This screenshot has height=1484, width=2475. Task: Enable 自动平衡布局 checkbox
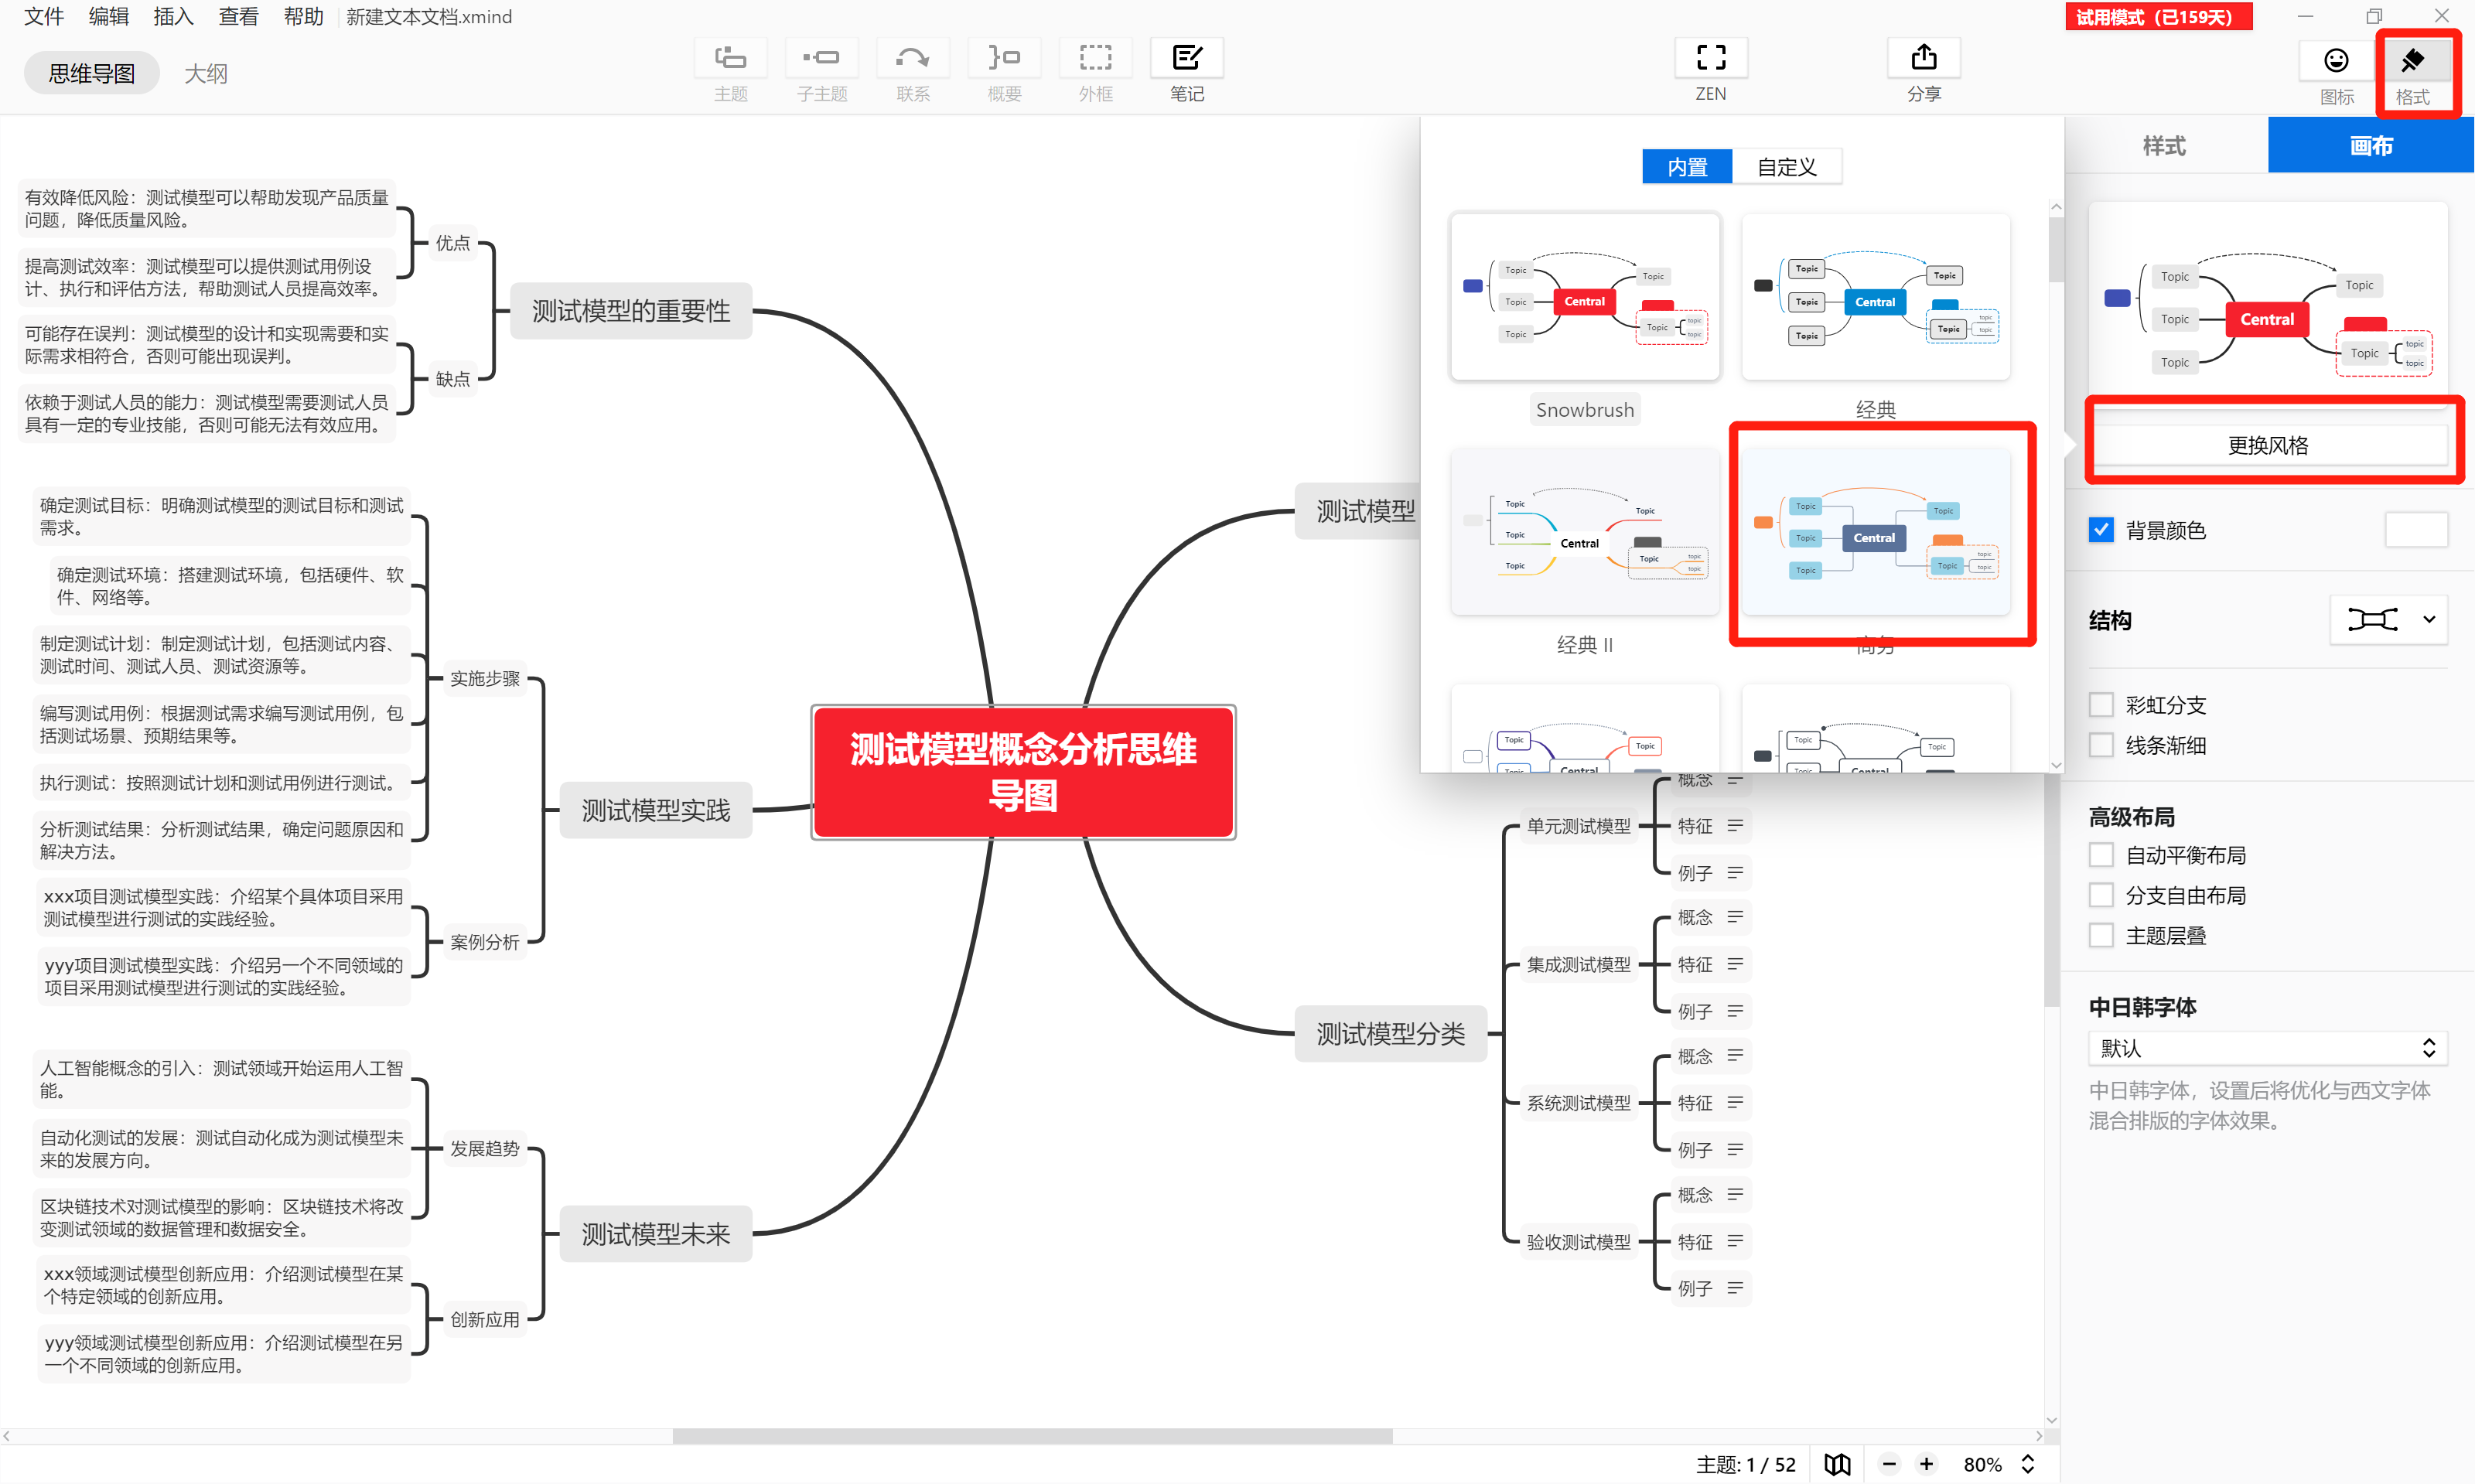2101,855
